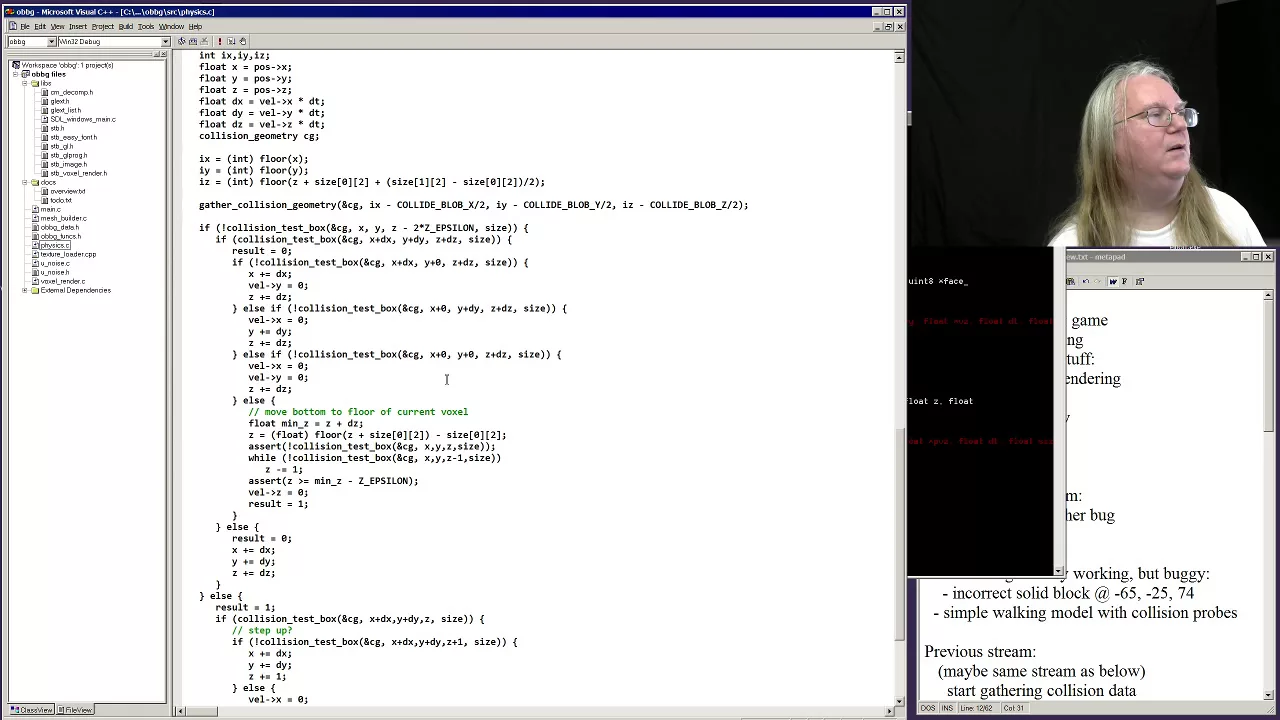Open the Insert menu
This screenshot has width=1280, height=720.
[x=78, y=26]
